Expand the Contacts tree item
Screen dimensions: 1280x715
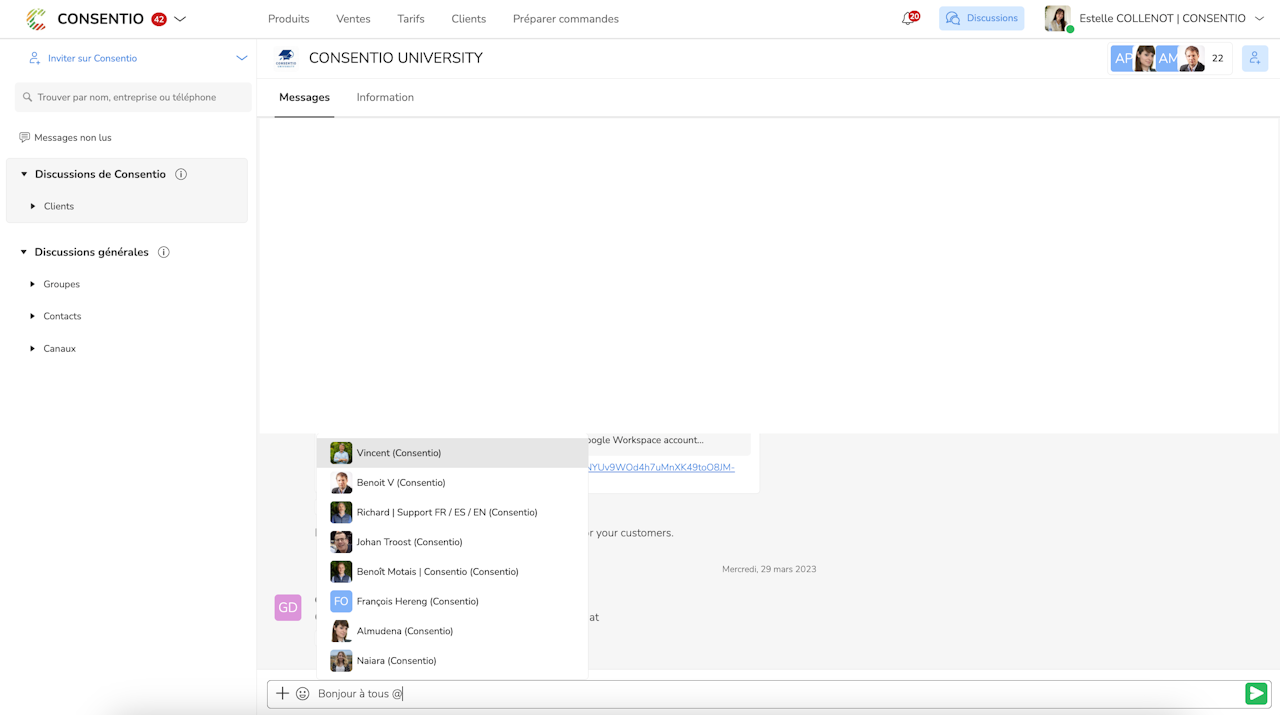[x=33, y=316]
